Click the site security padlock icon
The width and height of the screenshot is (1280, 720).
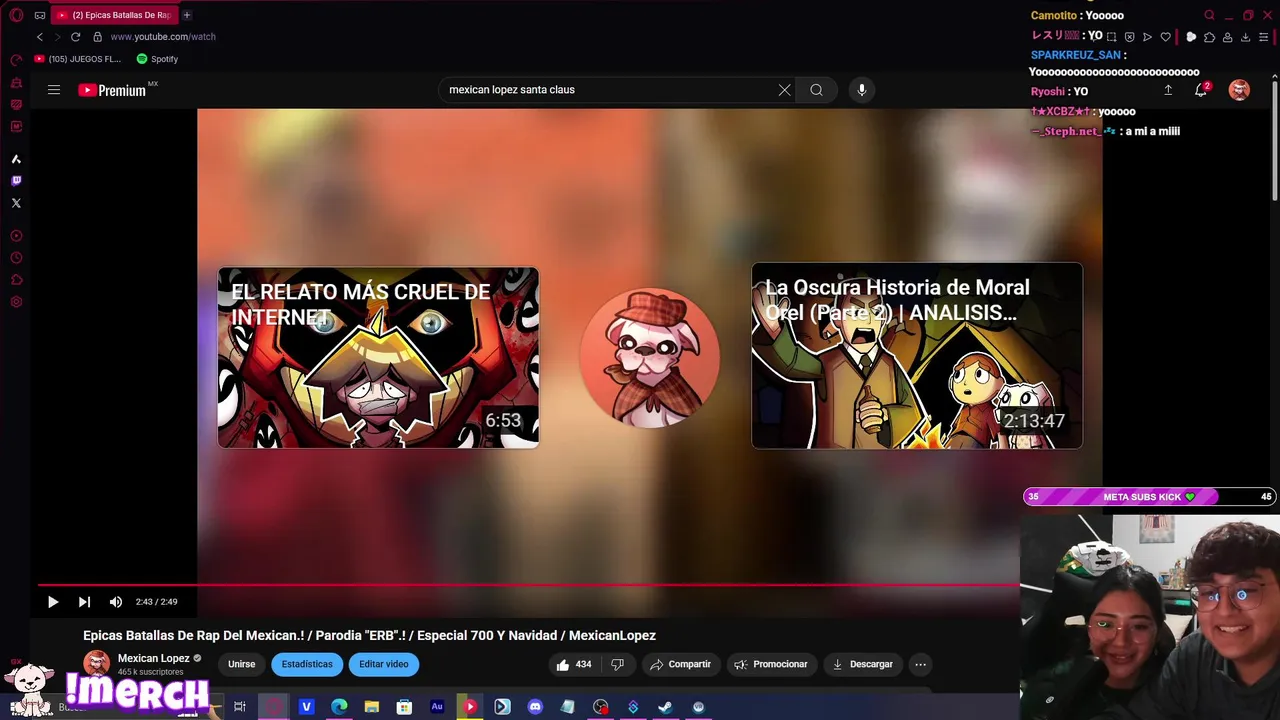97,37
